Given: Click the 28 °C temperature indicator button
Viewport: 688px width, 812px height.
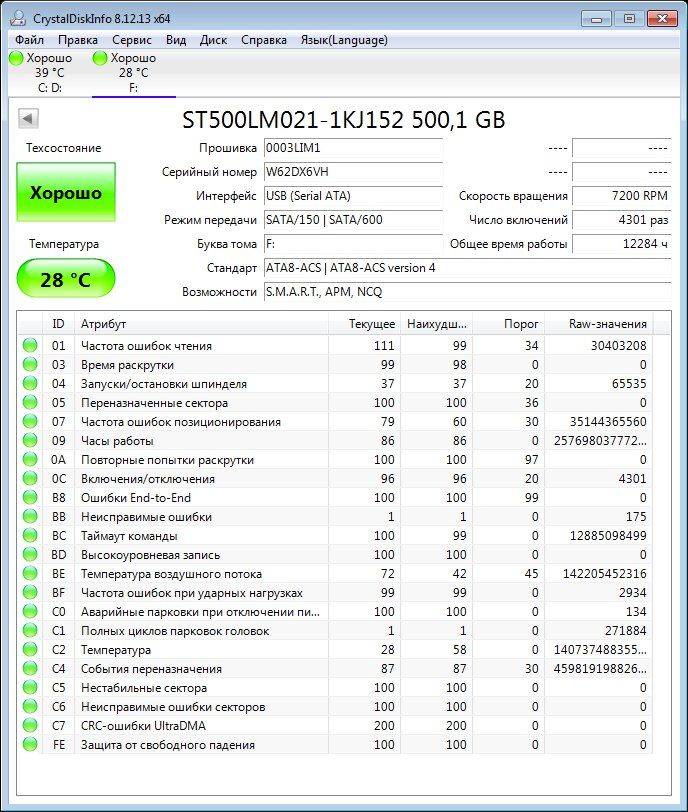Looking at the screenshot, I should pos(66,280).
